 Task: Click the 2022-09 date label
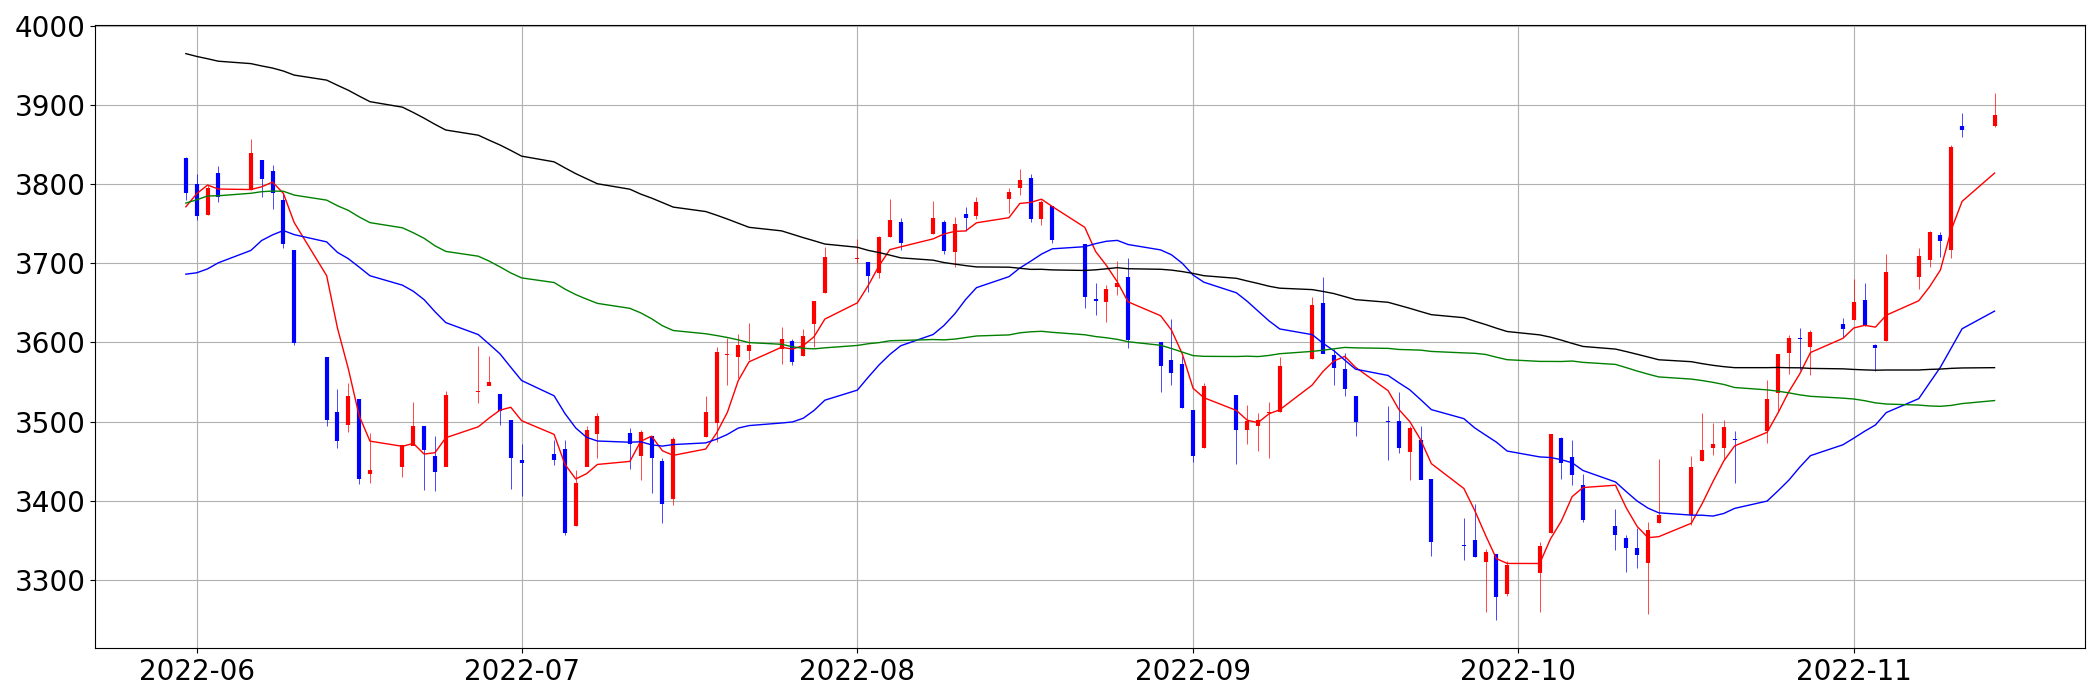[1193, 671]
